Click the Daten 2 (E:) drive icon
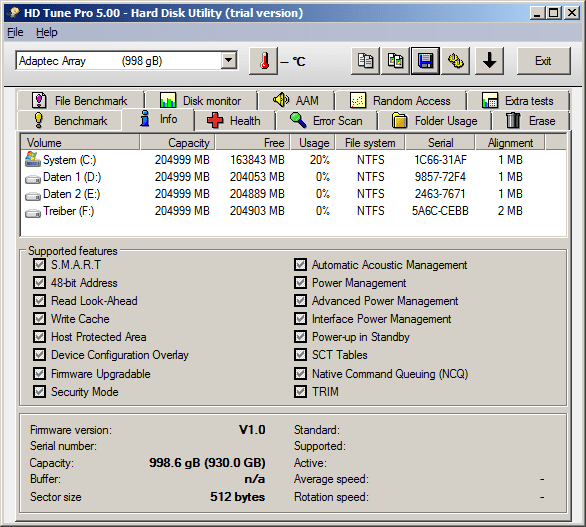 (x=33, y=196)
